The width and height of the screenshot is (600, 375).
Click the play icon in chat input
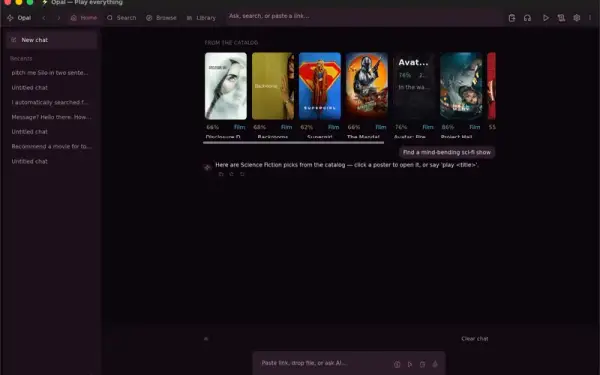[410, 365]
